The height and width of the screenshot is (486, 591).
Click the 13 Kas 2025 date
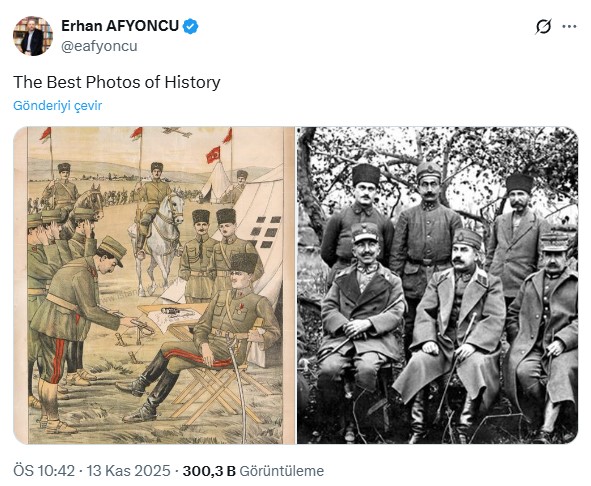[x=129, y=471]
